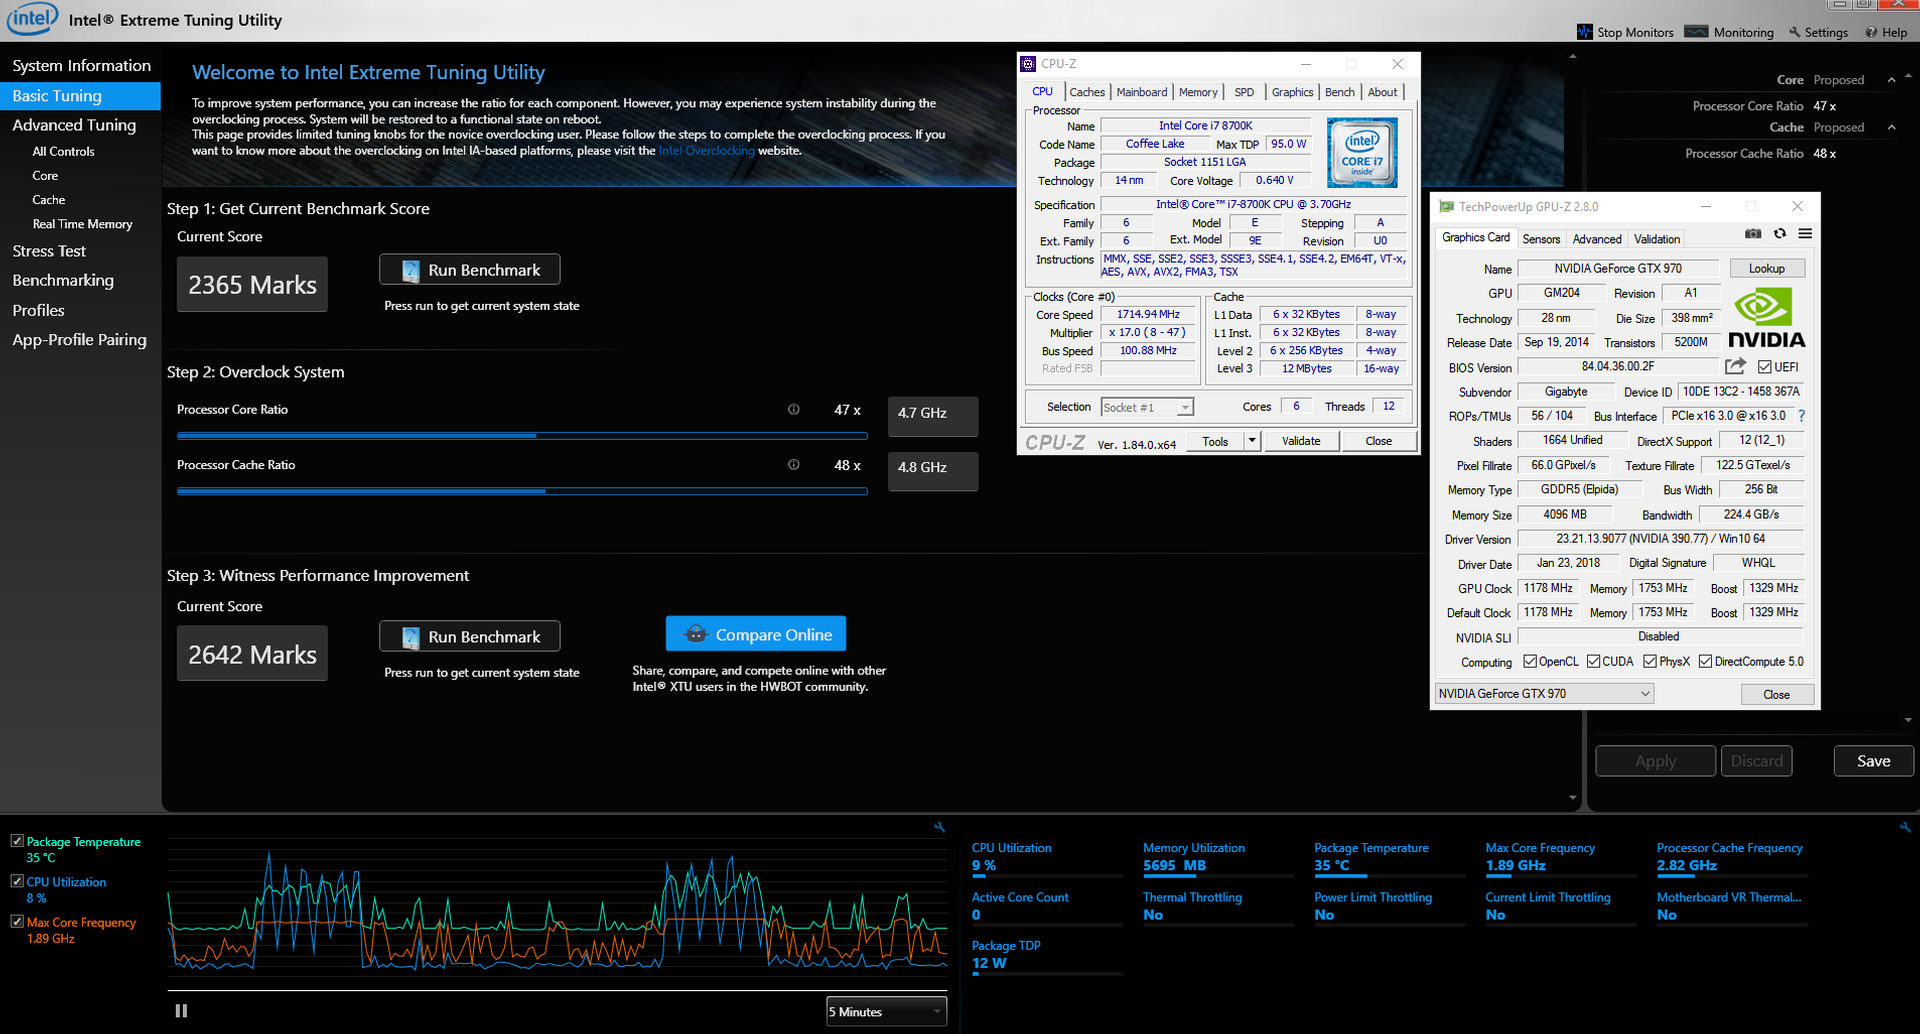The image size is (1920, 1034).
Task: Follow the Intel Overclocking link
Action: (x=707, y=151)
